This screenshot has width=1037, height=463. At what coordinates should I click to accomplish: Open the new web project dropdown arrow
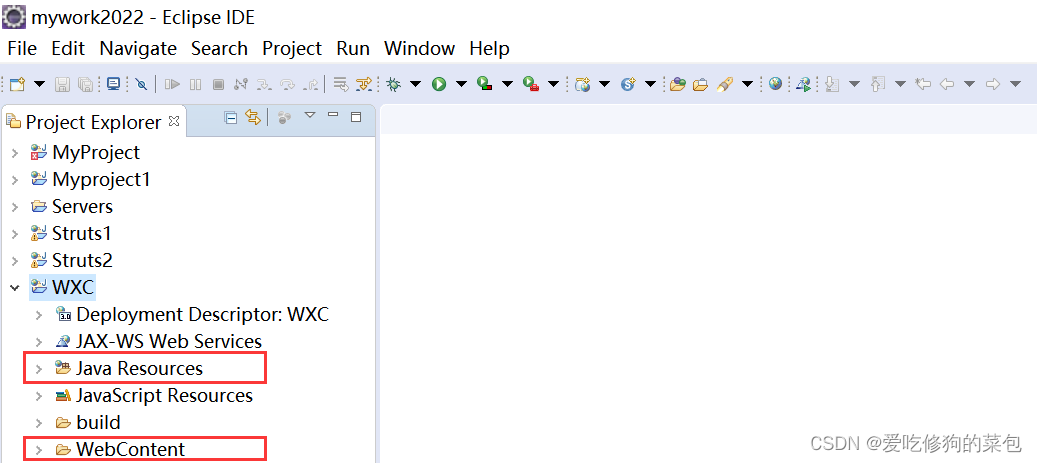tap(604, 84)
